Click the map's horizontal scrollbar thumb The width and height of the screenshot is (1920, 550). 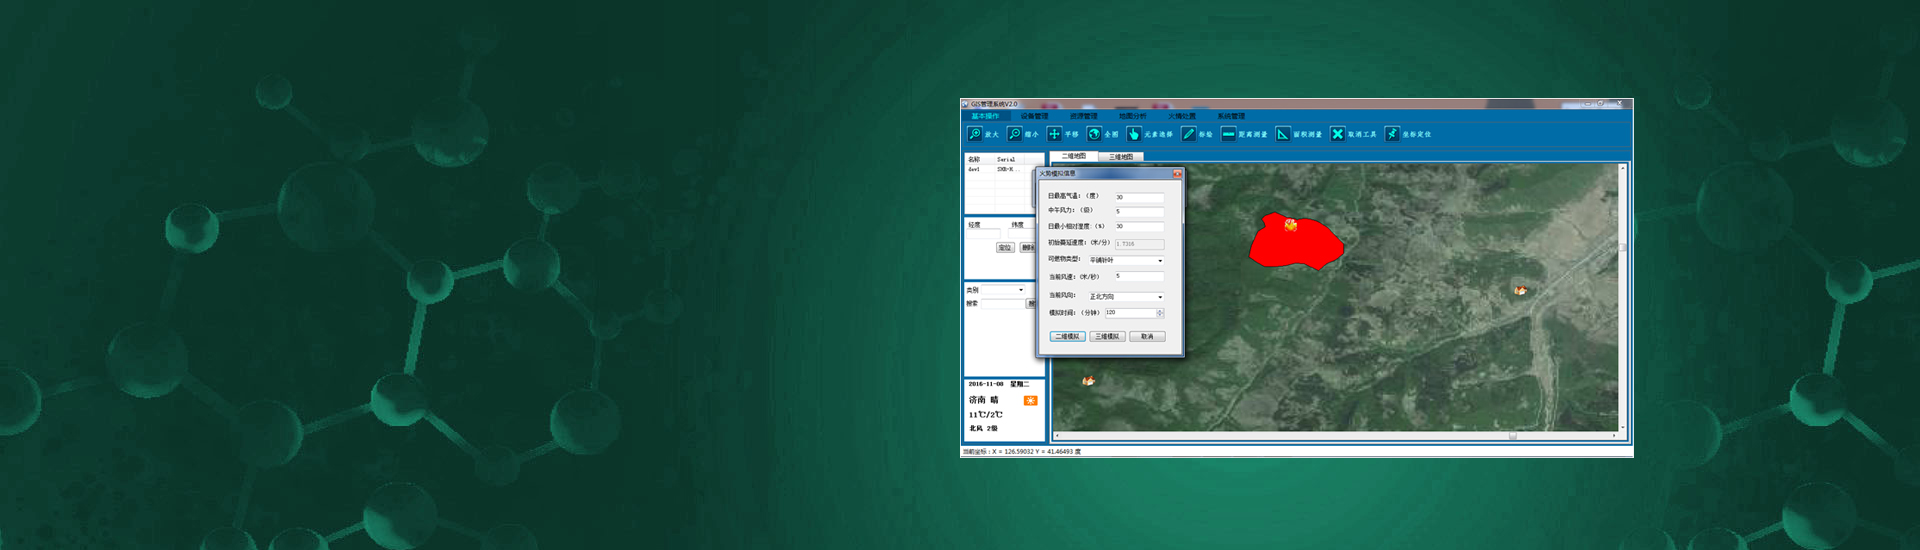pyautogui.click(x=1512, y=436)
